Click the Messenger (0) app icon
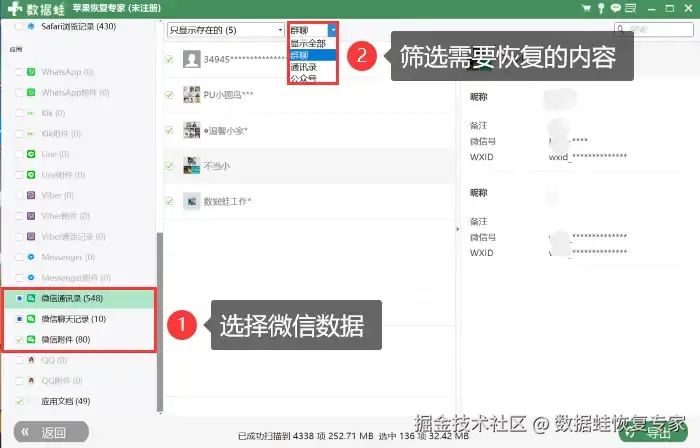The image size is (700, 448). point(31,257)
